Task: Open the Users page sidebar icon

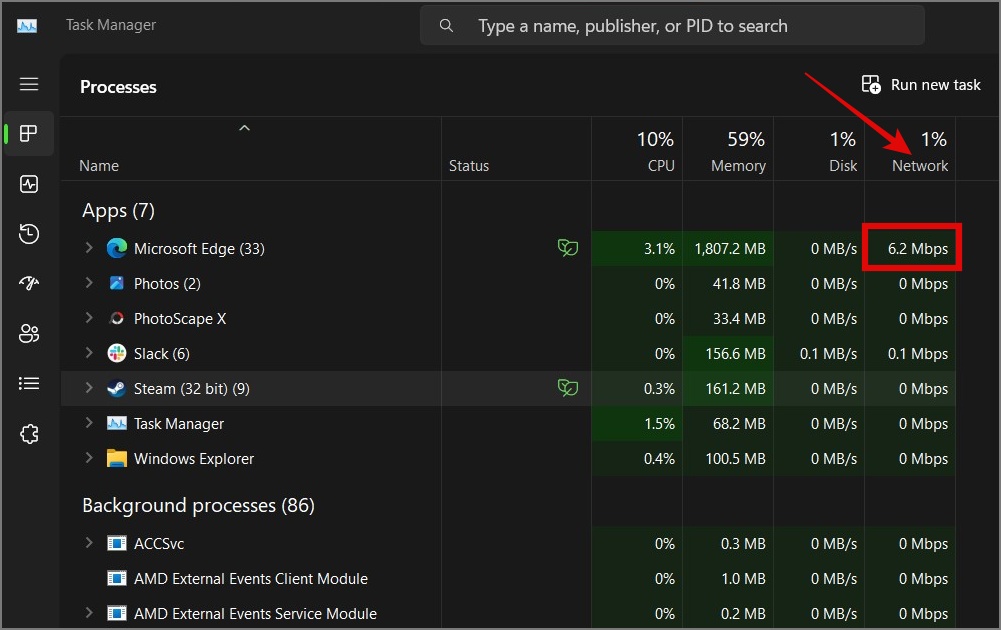Action: (29, 334)
